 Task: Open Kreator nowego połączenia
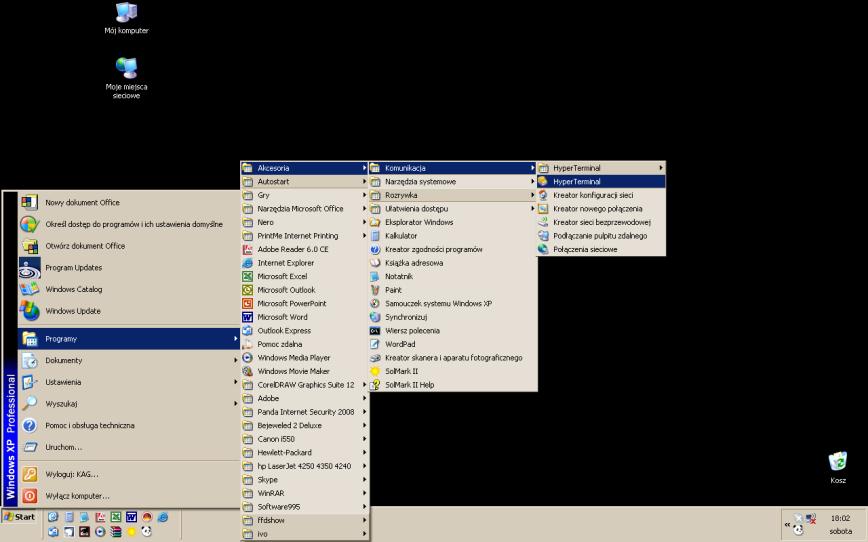coord(601,209)
